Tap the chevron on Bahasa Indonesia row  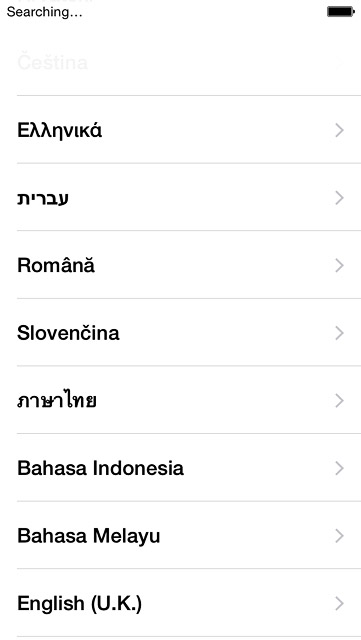[x=339, y=468]
